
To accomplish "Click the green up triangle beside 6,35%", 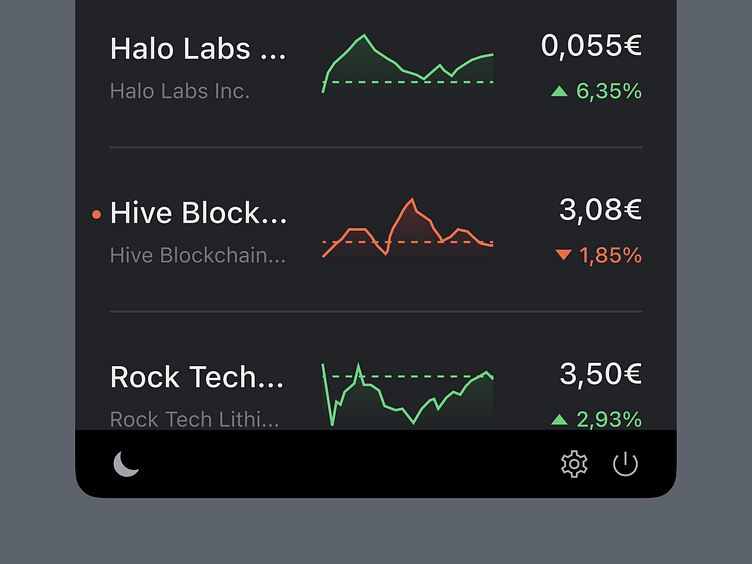I will click(x=559, y=92).
